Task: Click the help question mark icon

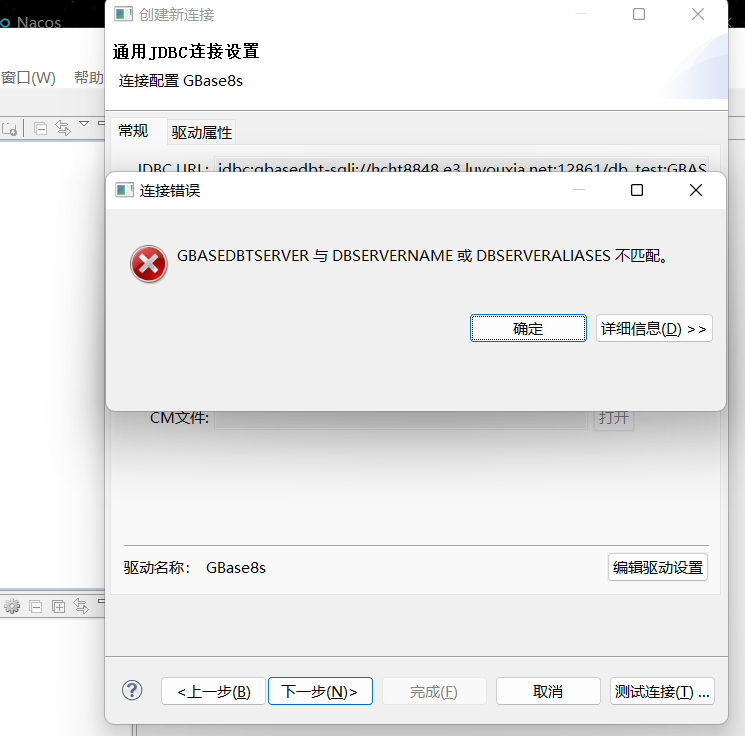Action: (132, 690)
